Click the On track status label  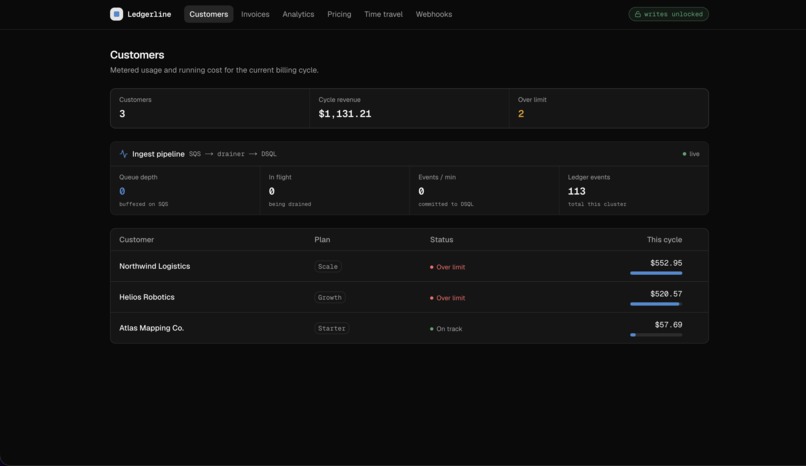pyautogui.click(x=449, y=329)
